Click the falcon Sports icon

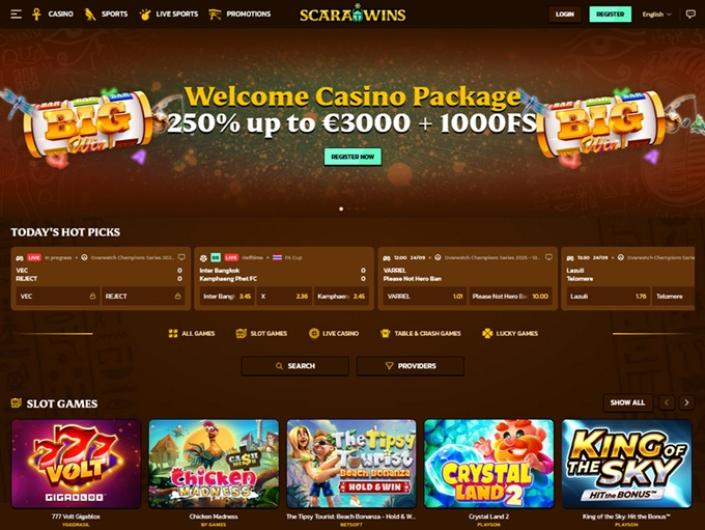tap(90, 14)
